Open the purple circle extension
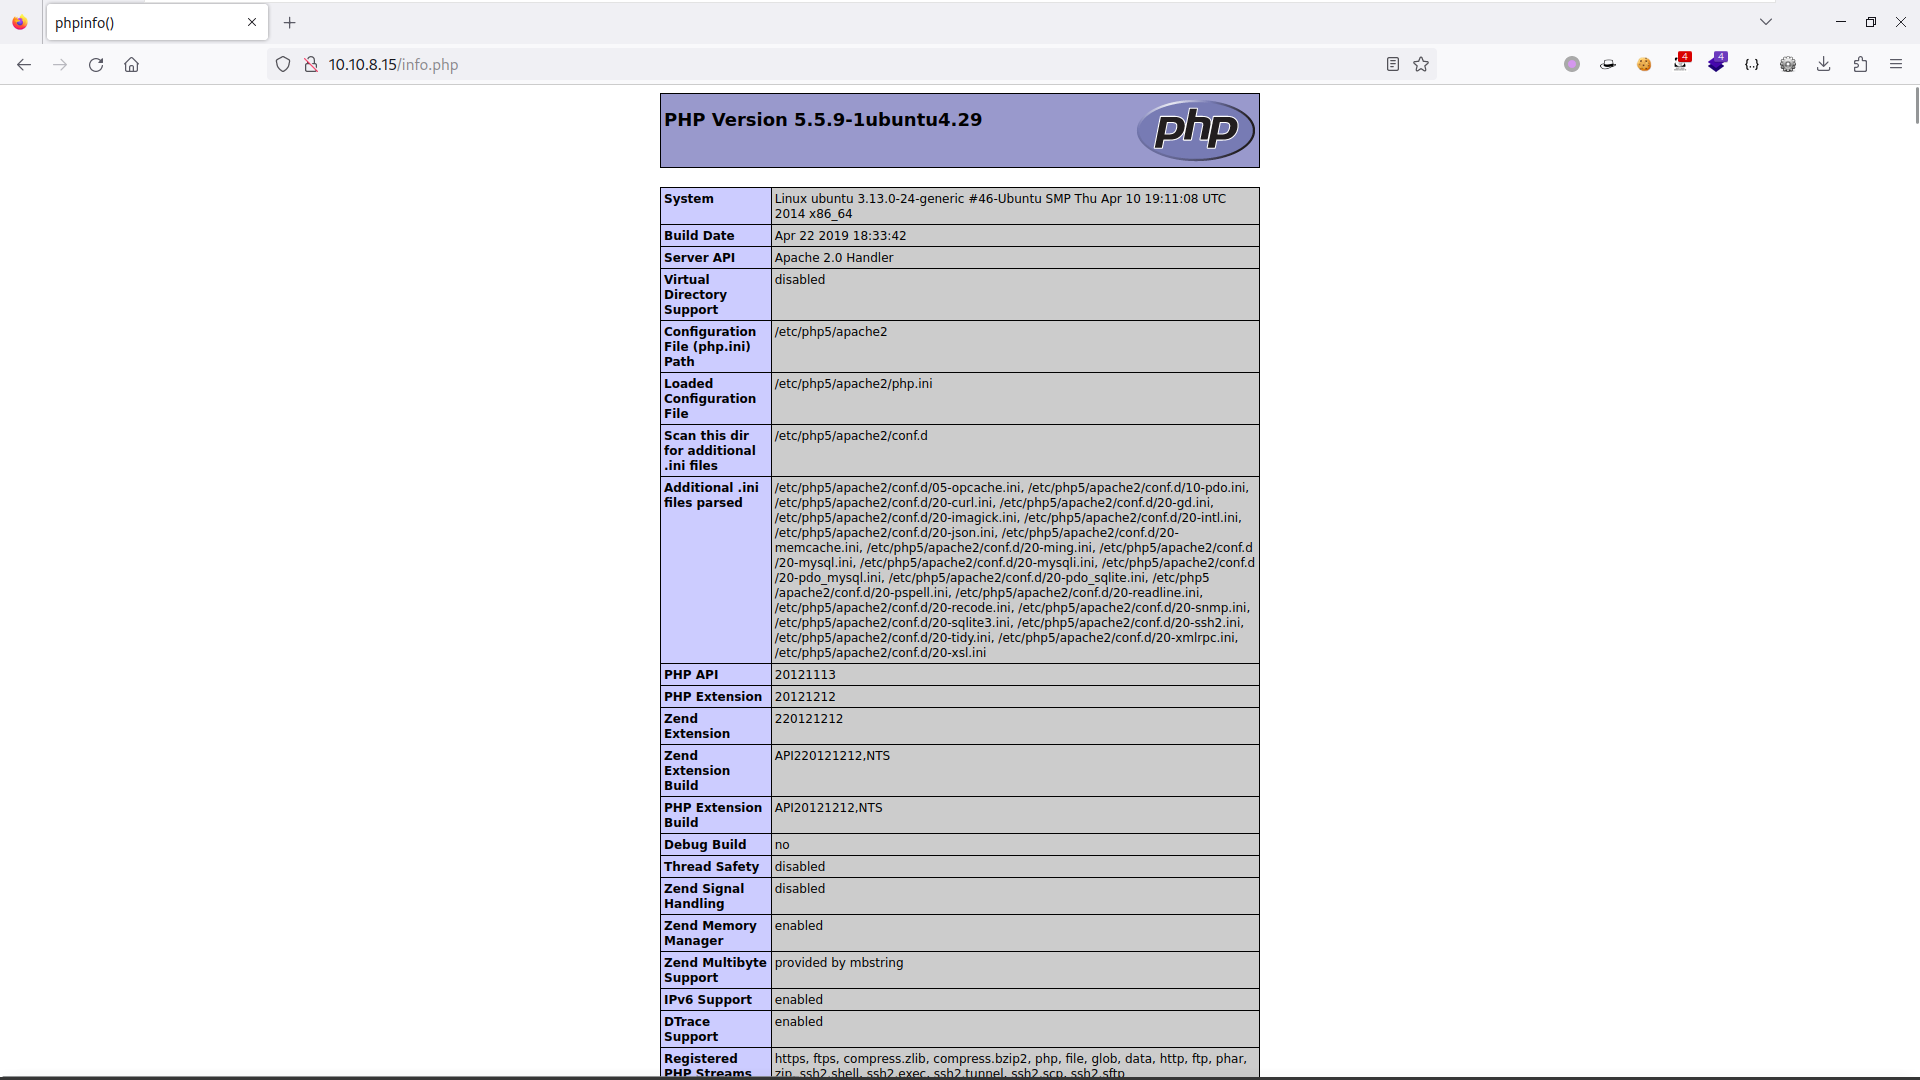The width and height of the screenshot is (1920, 1080). (x=1572, y=64)
